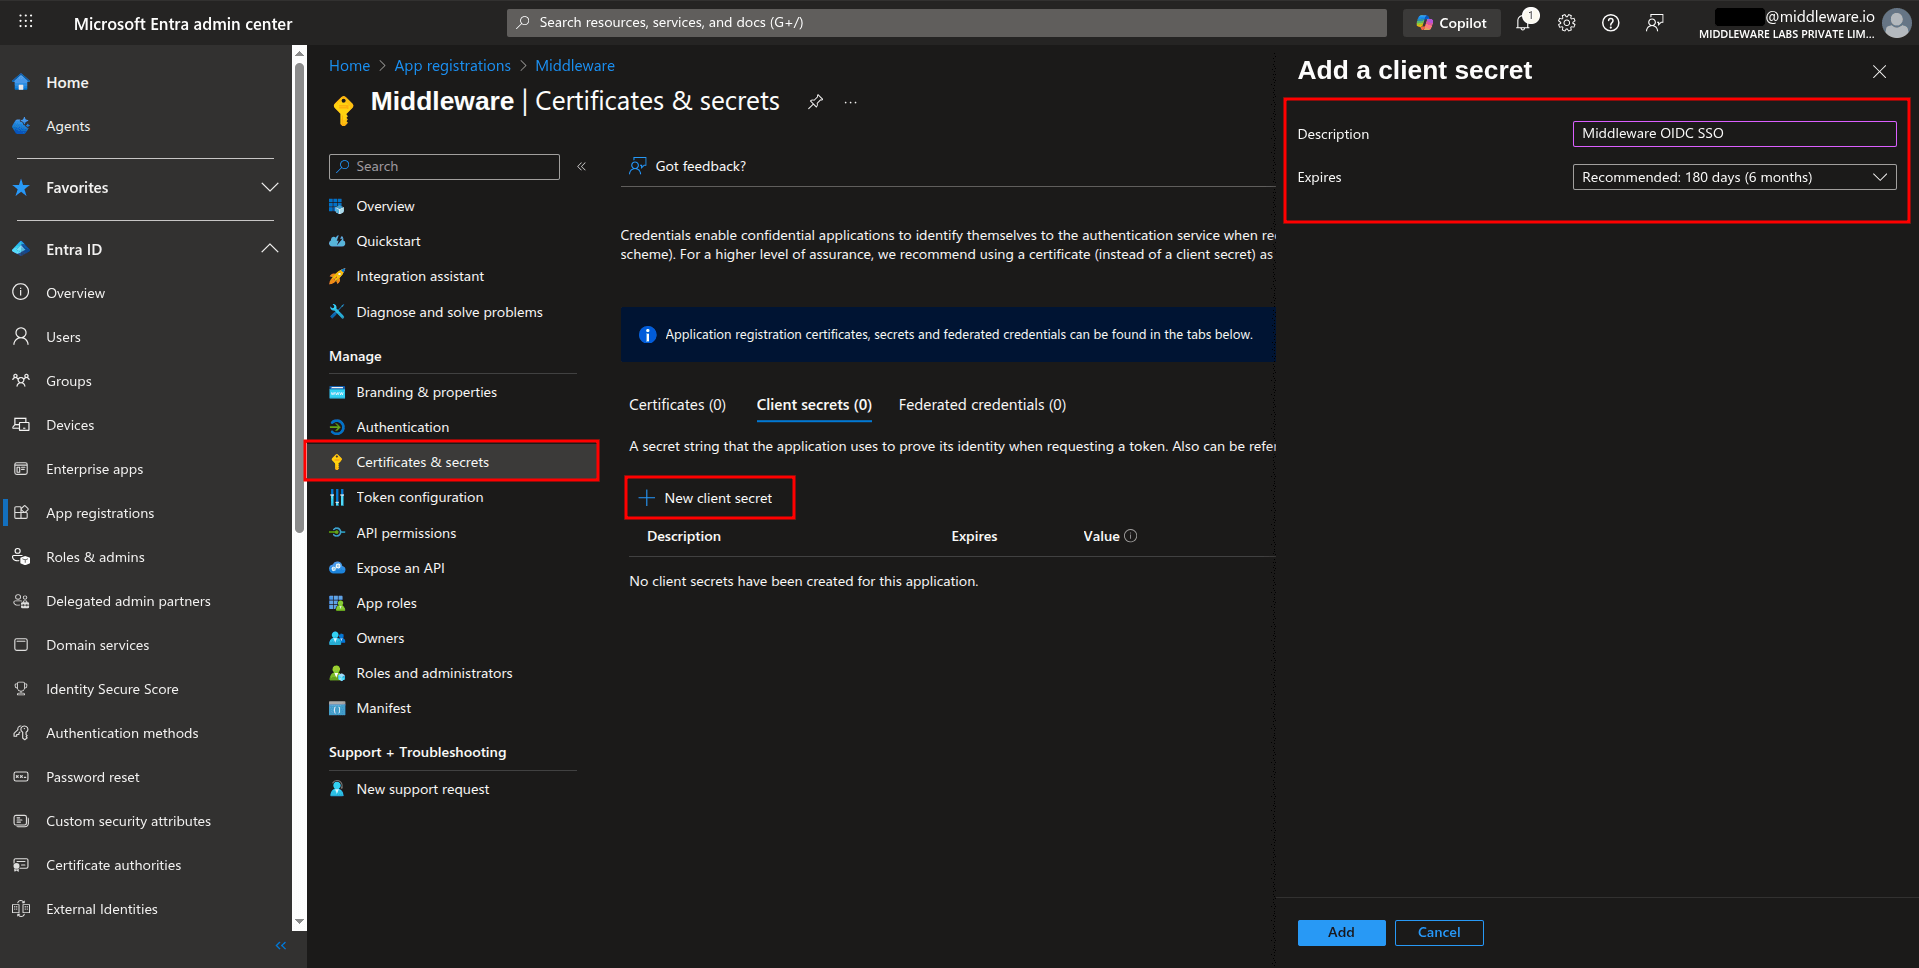Click the Description input field
This screenshot has height=968, width=1919.
(1733, 133)
